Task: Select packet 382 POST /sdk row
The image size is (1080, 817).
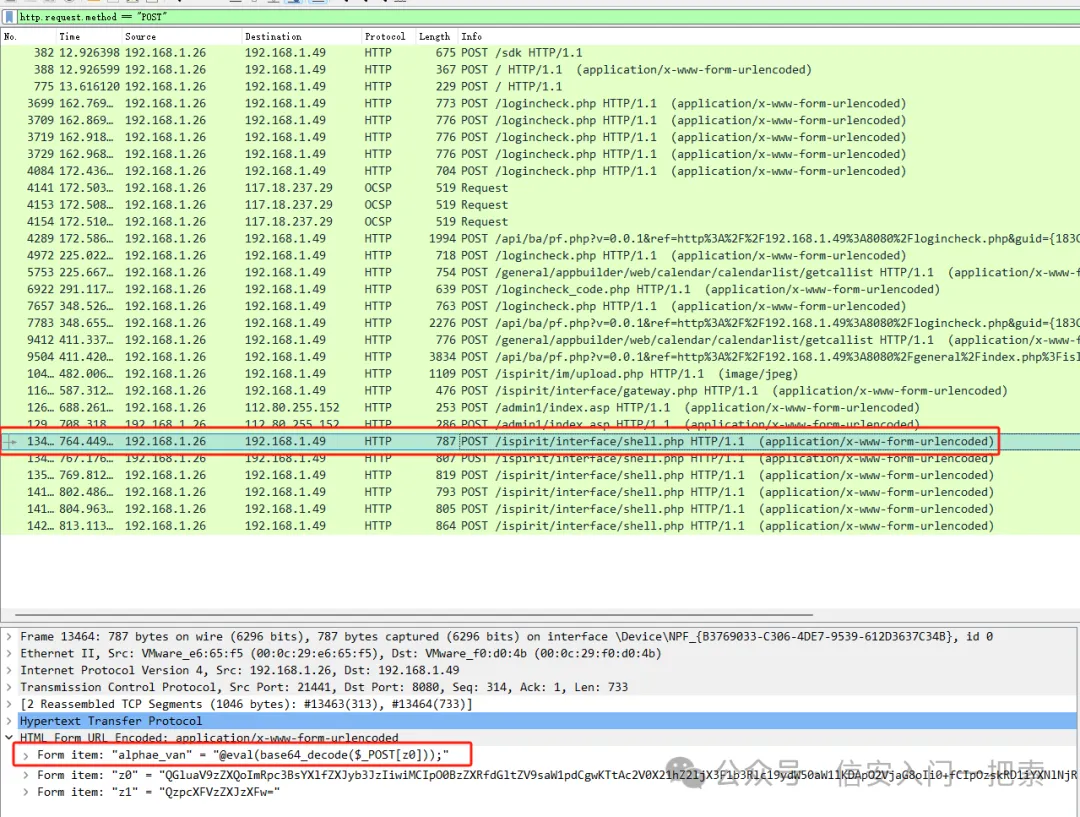Action: point(540,52)
